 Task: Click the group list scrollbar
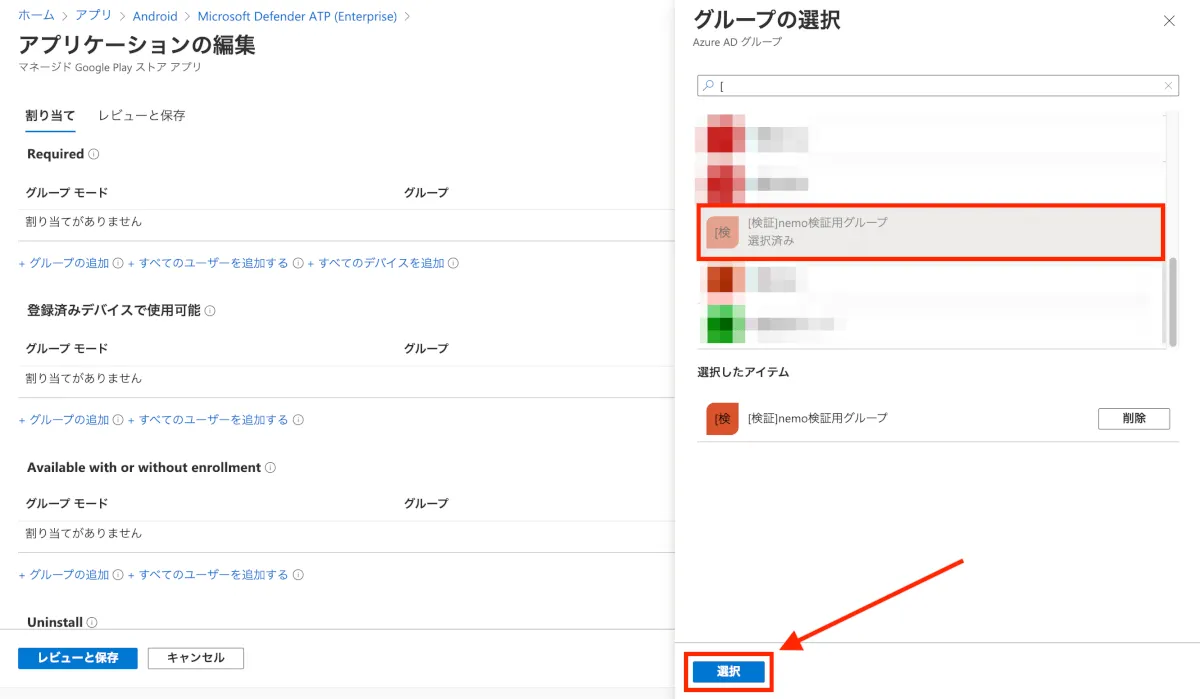click(1173, 300)
